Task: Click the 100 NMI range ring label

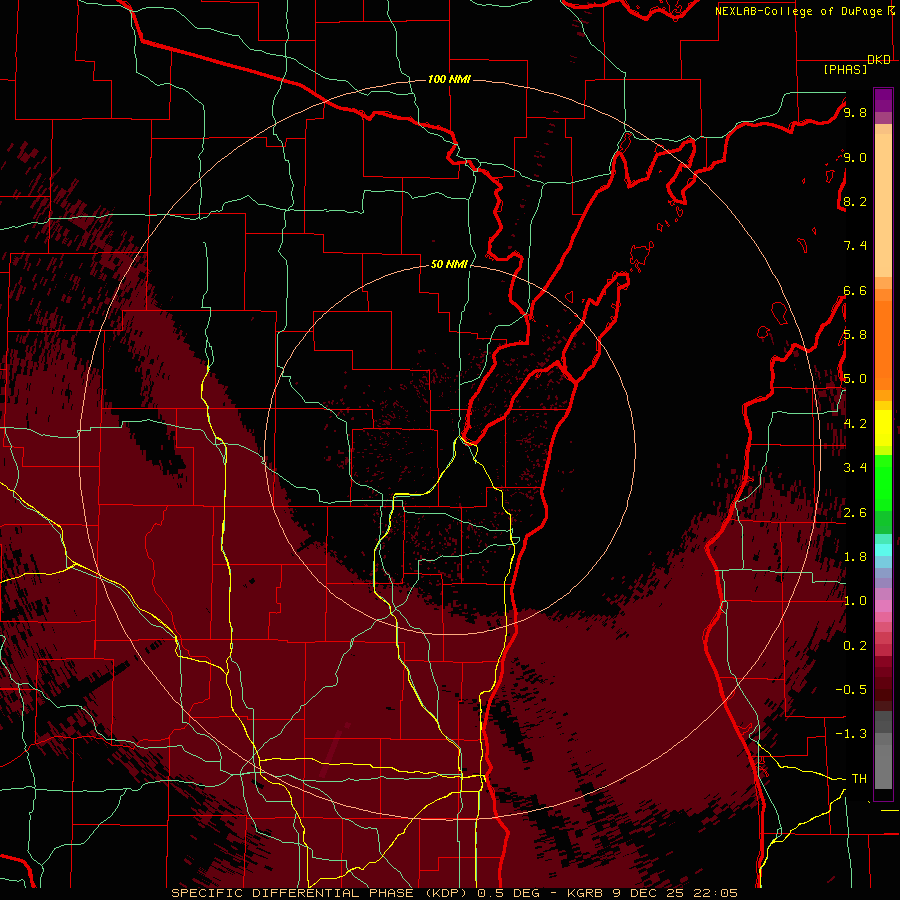Action: [x=449, y=79]
